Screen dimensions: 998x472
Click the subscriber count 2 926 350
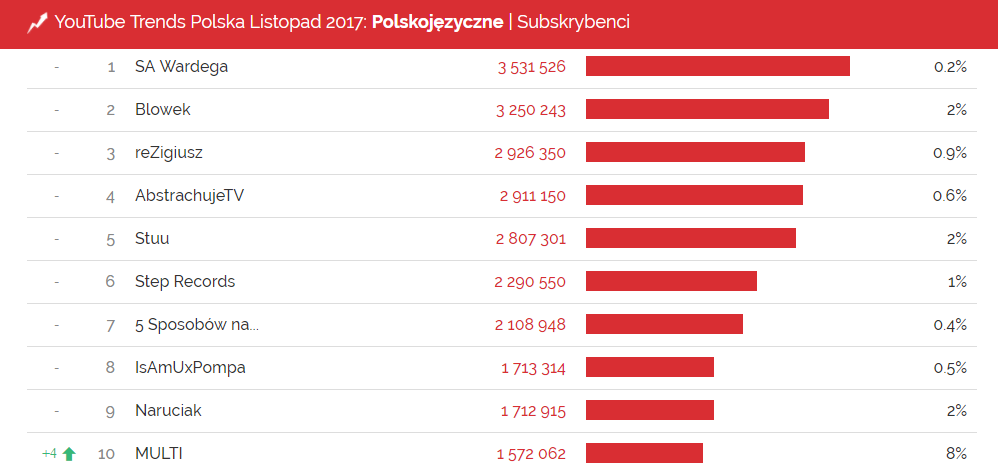530,153
